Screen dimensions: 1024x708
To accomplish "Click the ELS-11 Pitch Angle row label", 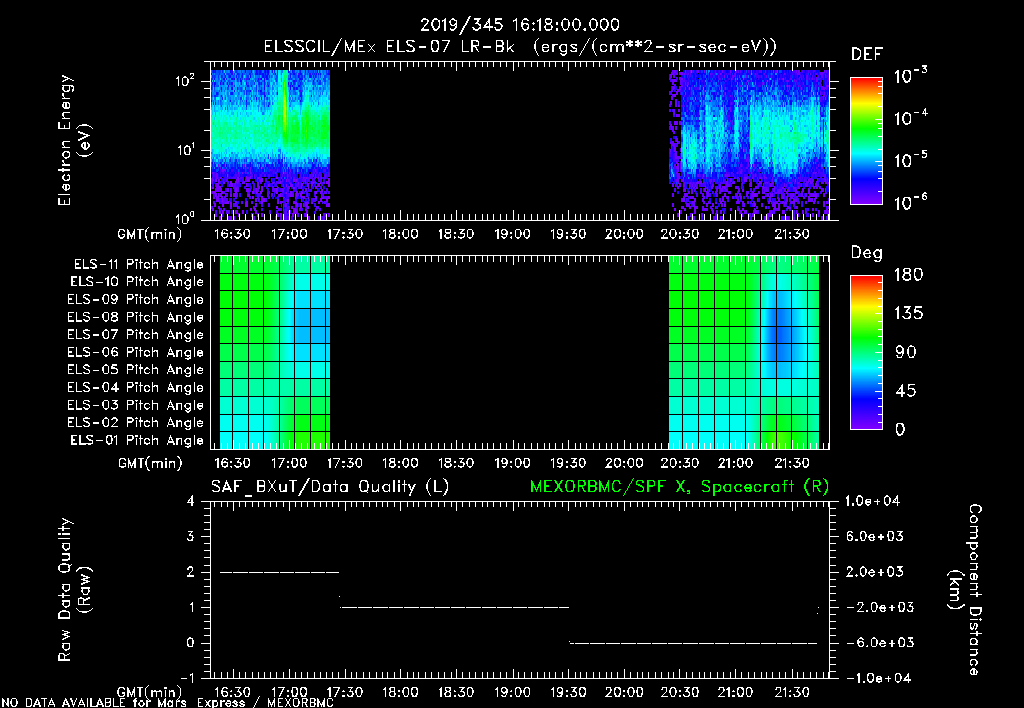I will pyautogui.click(x=138, y=265).
